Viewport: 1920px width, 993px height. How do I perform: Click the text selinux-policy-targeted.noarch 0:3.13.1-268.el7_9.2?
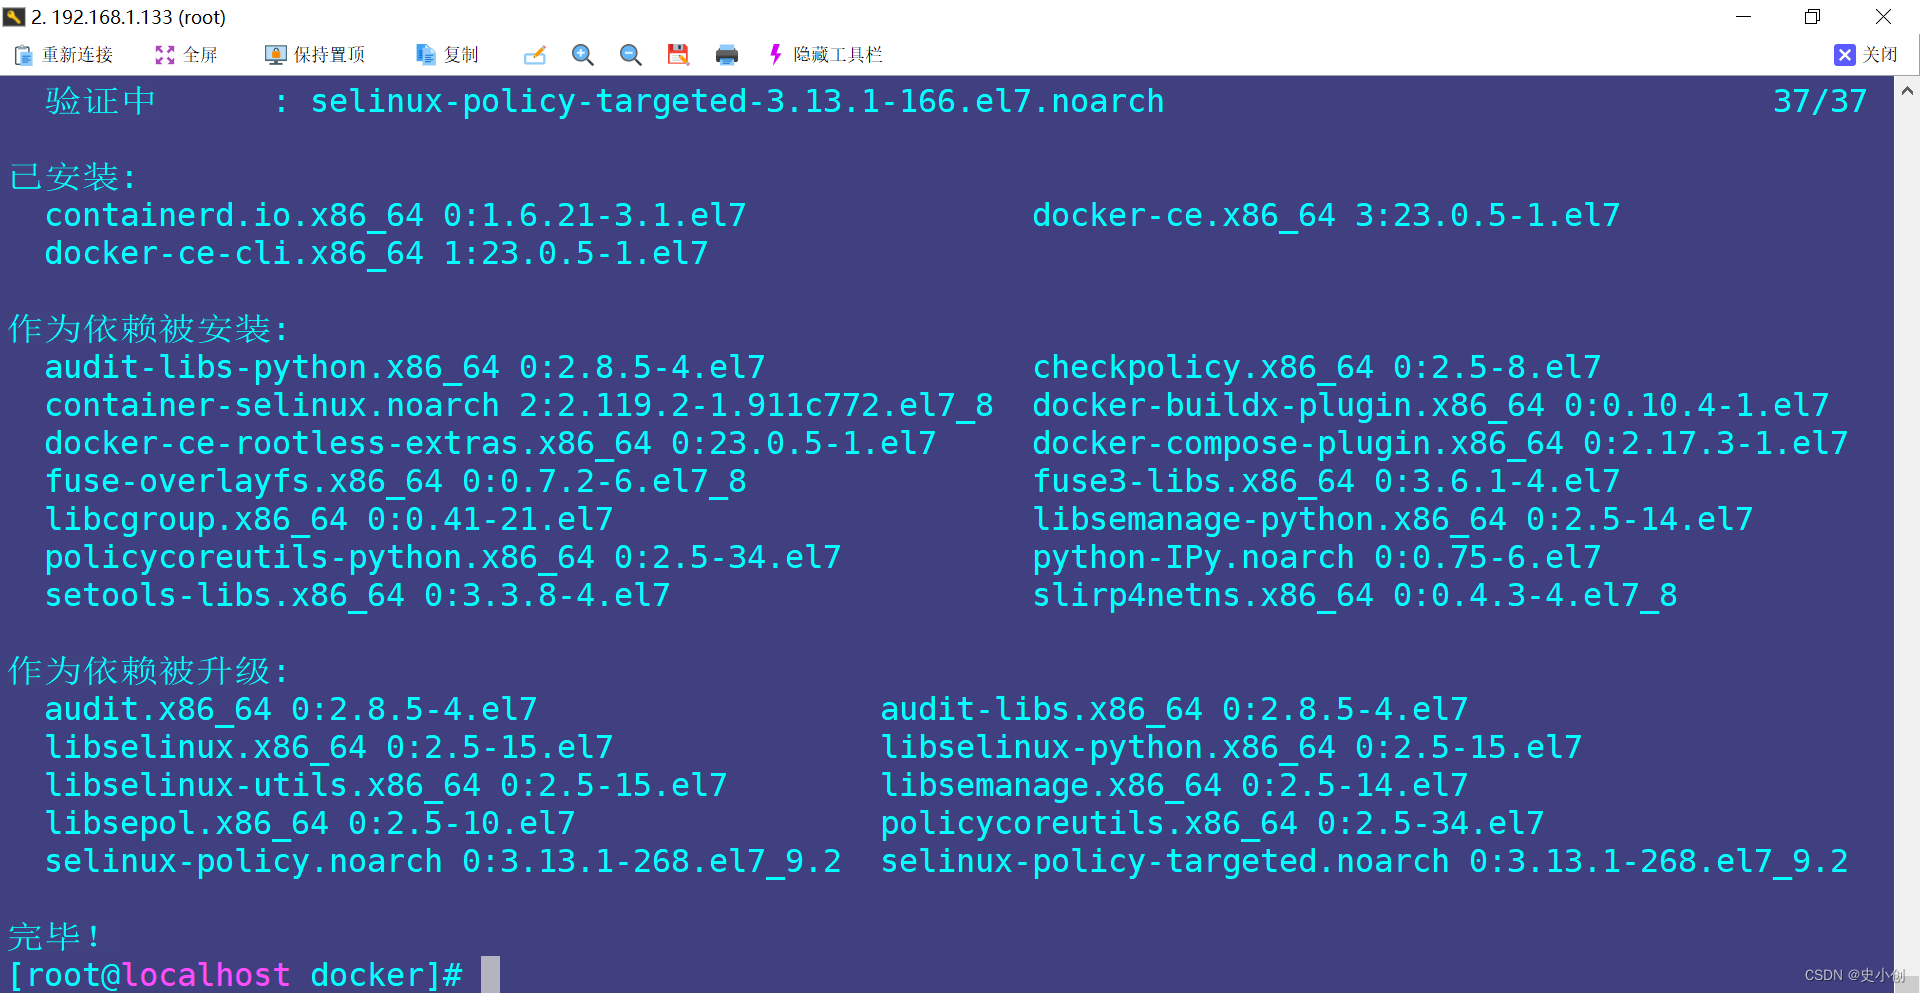1364,861
